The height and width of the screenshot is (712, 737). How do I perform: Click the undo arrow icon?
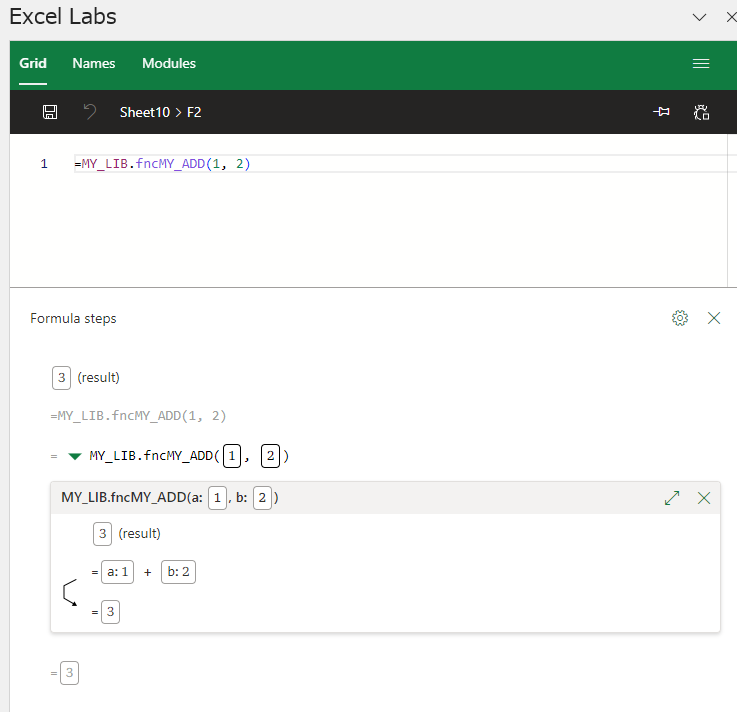(x=89, y=112)
